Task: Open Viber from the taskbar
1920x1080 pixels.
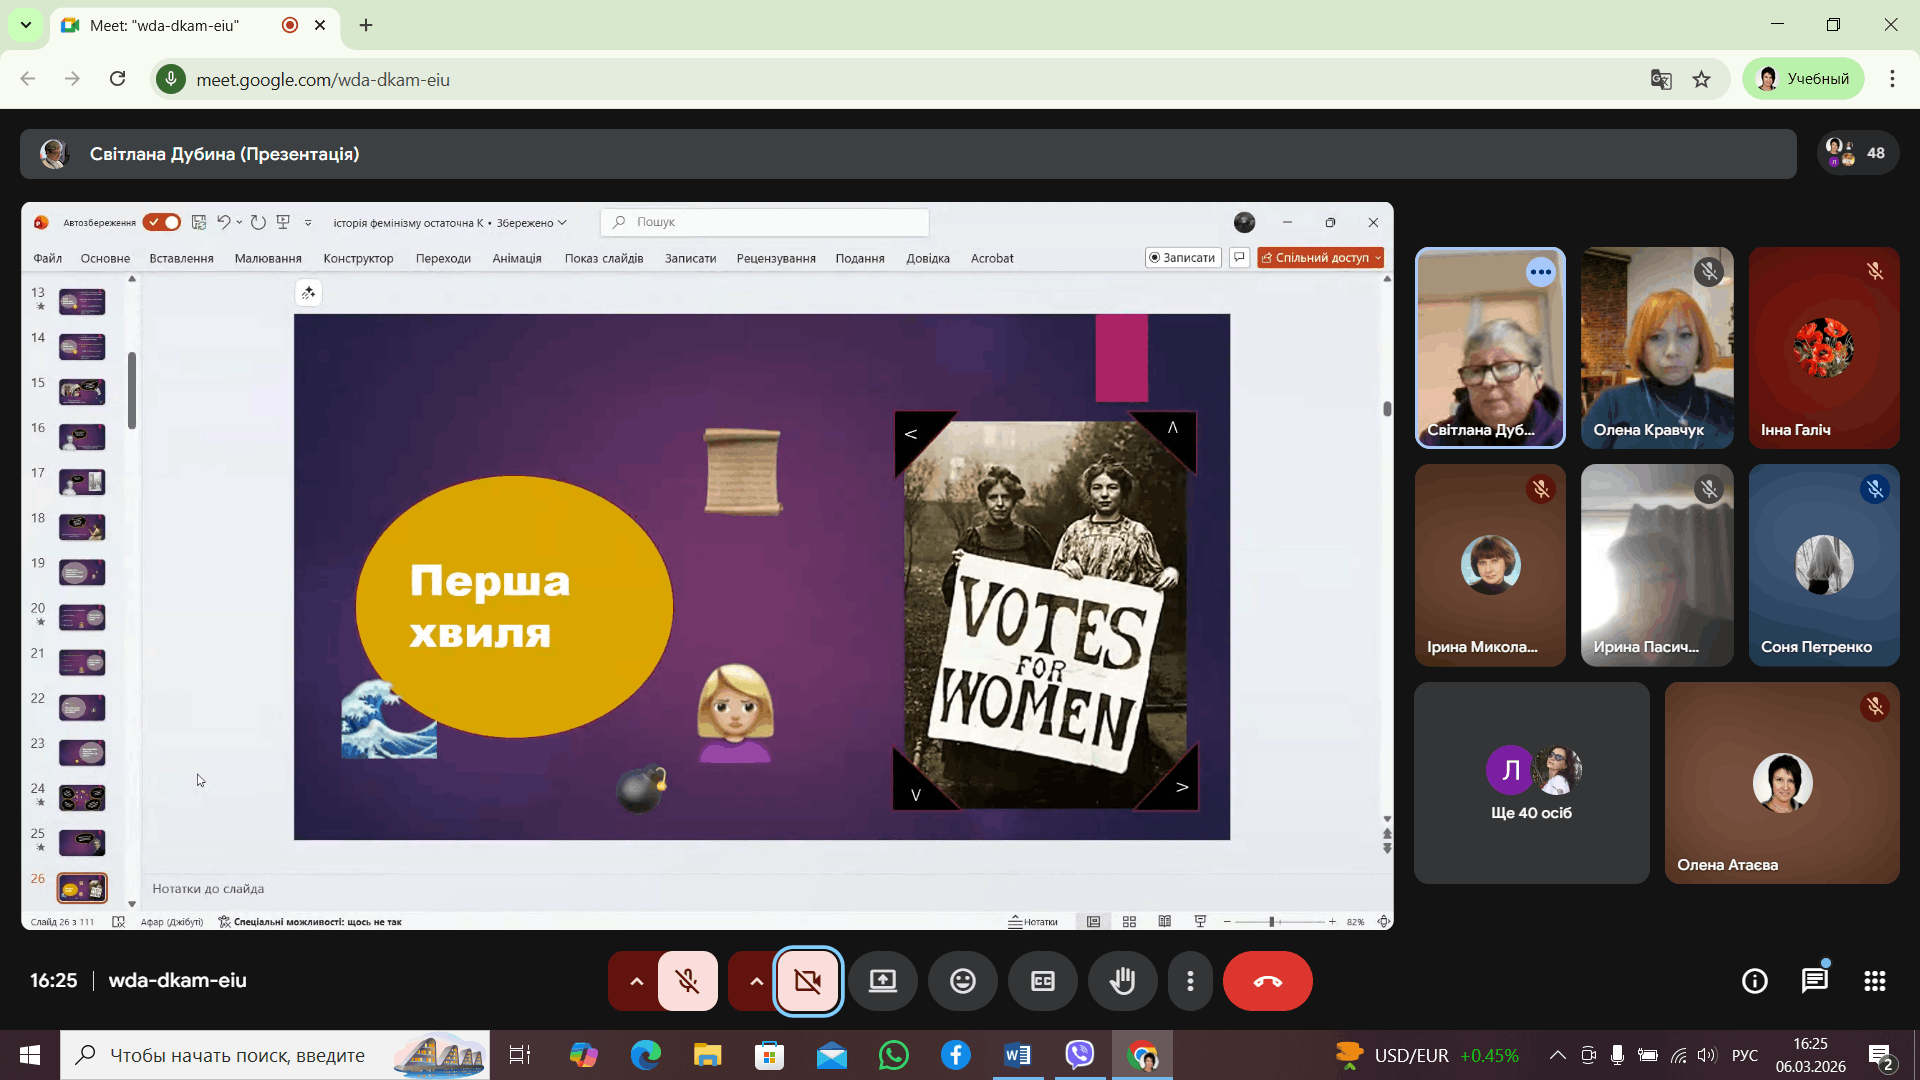Action: click(x=1080, y=1055)
